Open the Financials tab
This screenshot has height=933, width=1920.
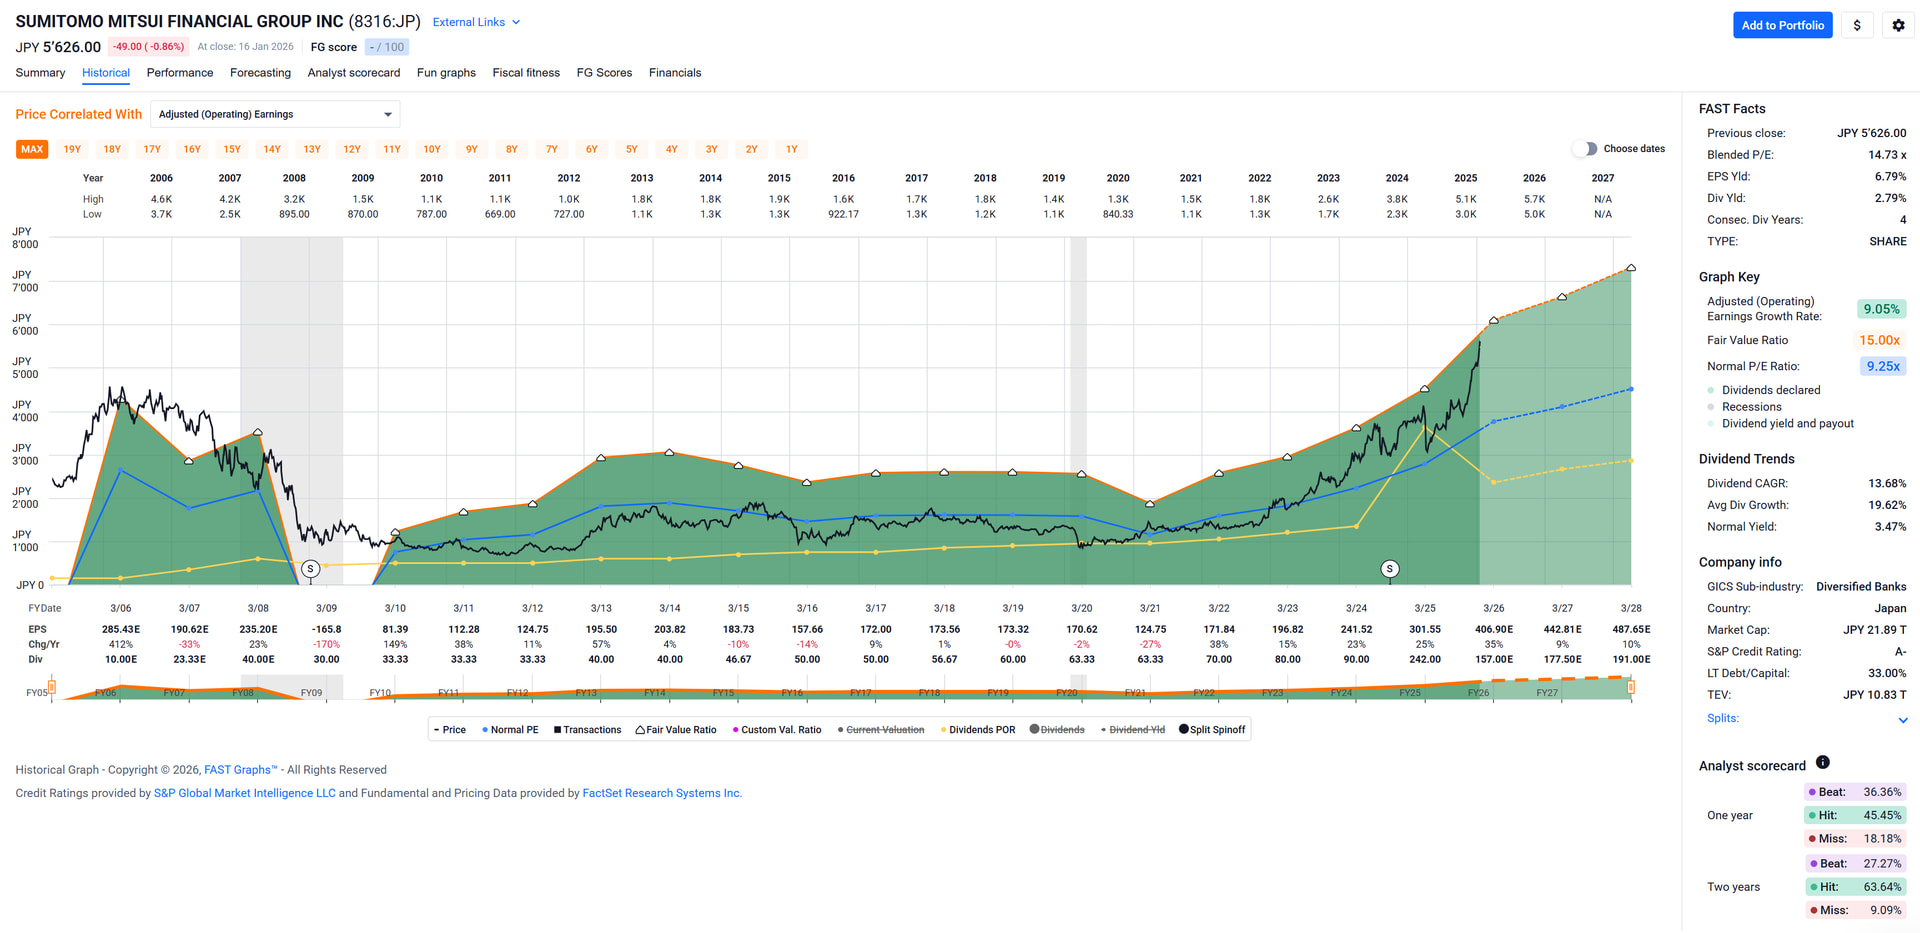(x=675, y=73)
